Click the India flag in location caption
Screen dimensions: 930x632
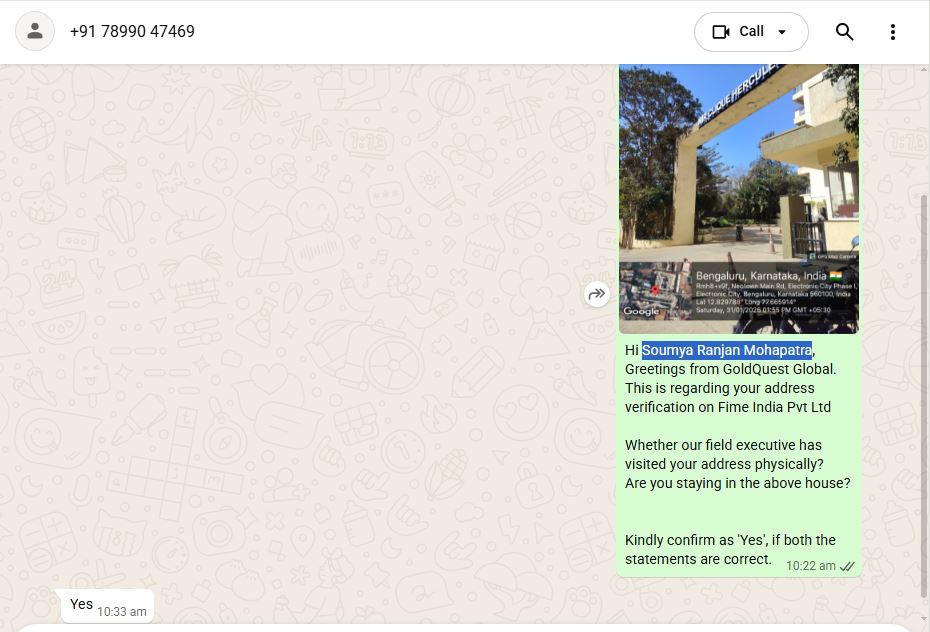[x=836, y=274]
